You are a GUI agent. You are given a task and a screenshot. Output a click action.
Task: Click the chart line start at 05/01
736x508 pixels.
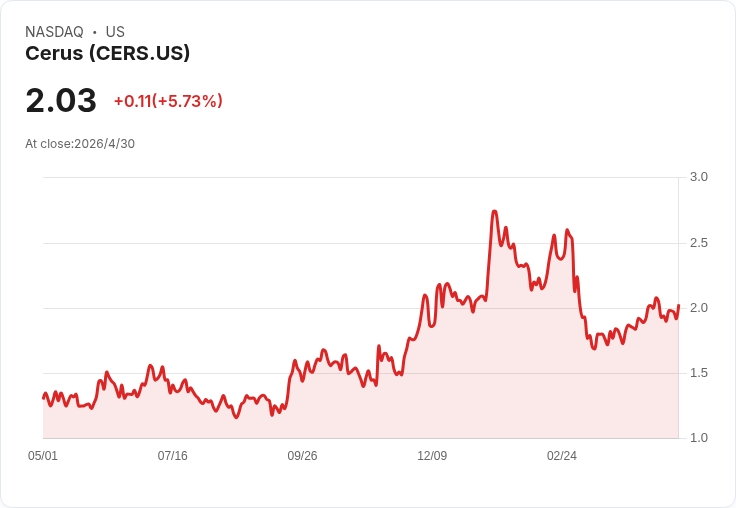tap(44, 398)
